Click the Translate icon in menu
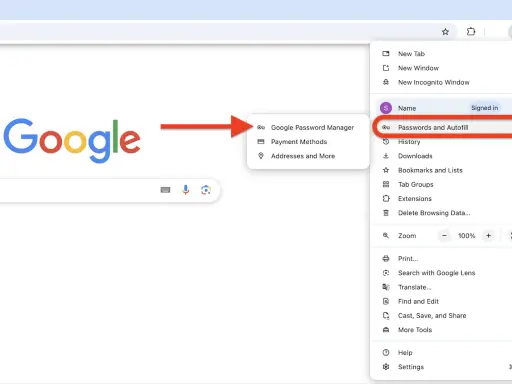This screenshot has width=512, height=384. pos(386,287)
